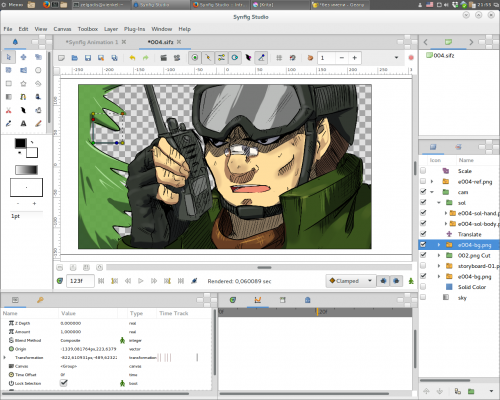Activate the Spline tool
This screenshot has height=400, width=500.
click(x=23, y=97)
